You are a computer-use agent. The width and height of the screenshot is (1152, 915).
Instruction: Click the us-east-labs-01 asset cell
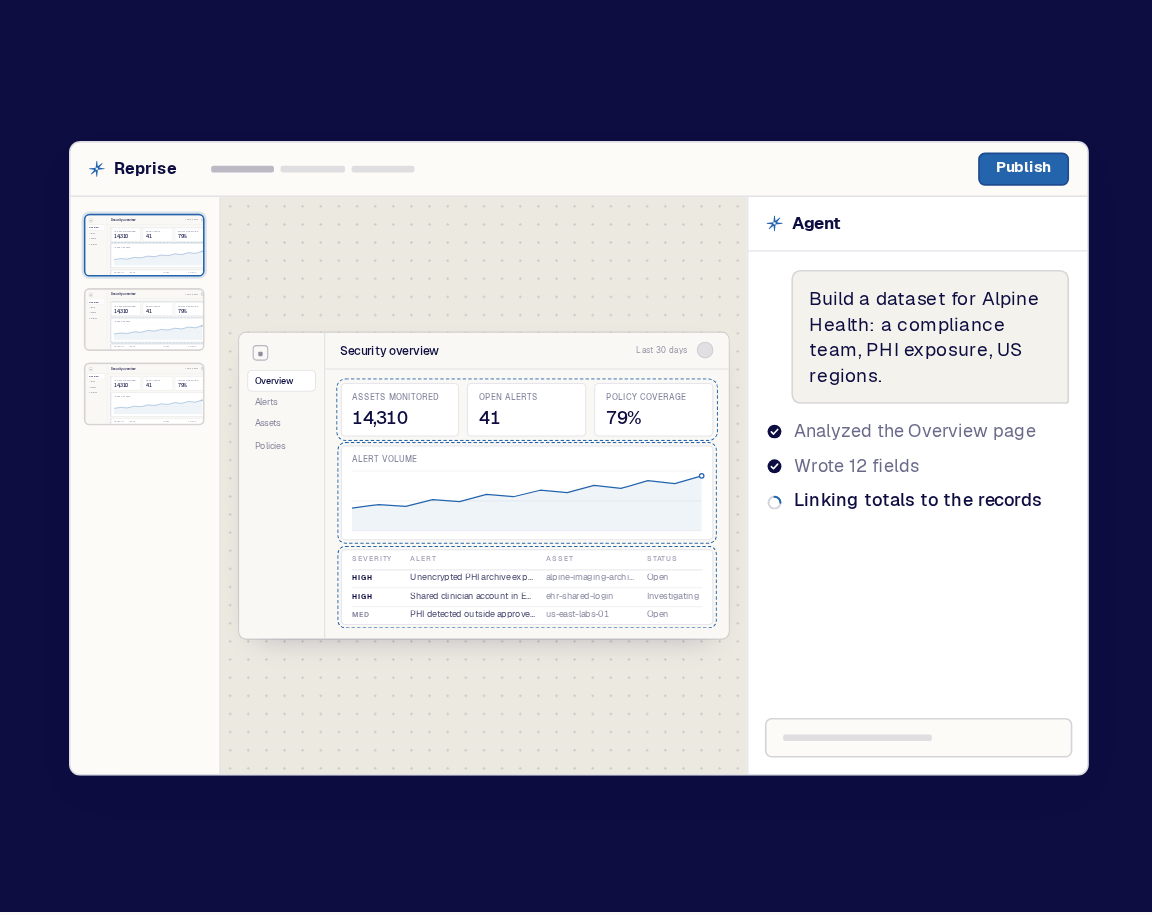[x=577, y=614]
